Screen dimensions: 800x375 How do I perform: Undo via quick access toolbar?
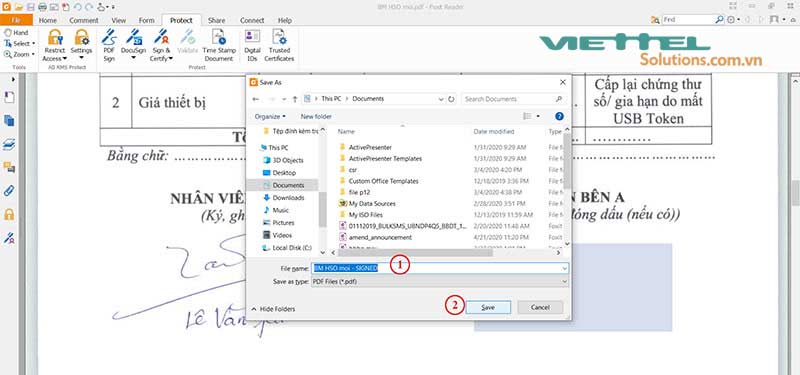[x=78, y=7]
